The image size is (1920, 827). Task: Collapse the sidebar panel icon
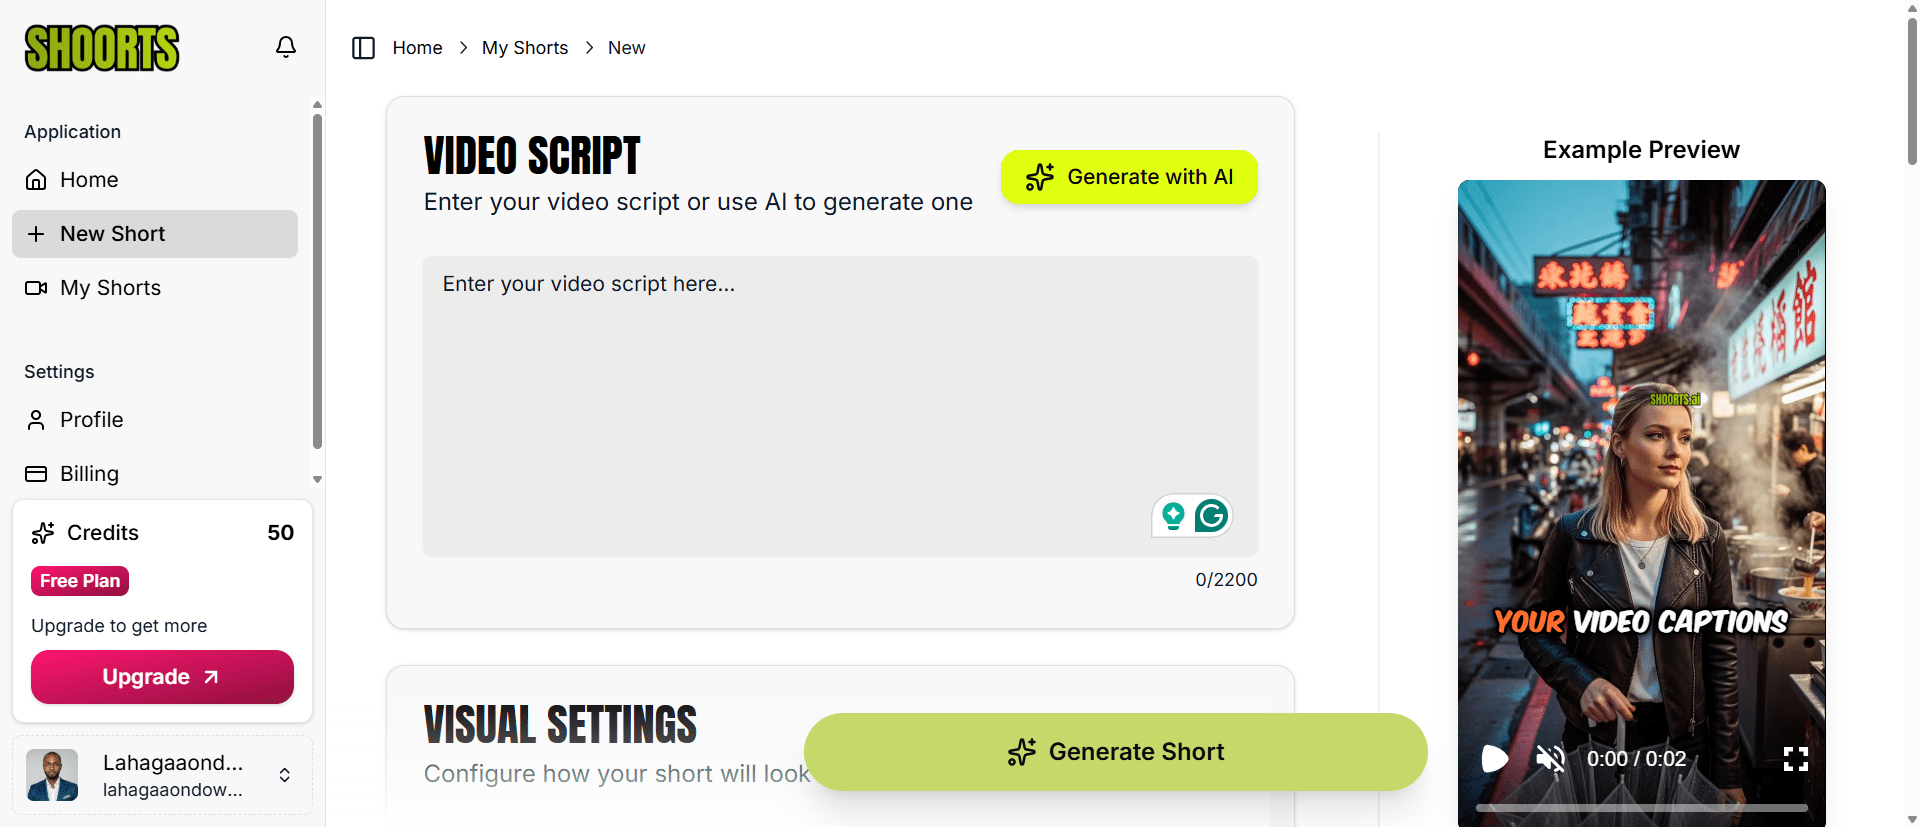(364, 47)
